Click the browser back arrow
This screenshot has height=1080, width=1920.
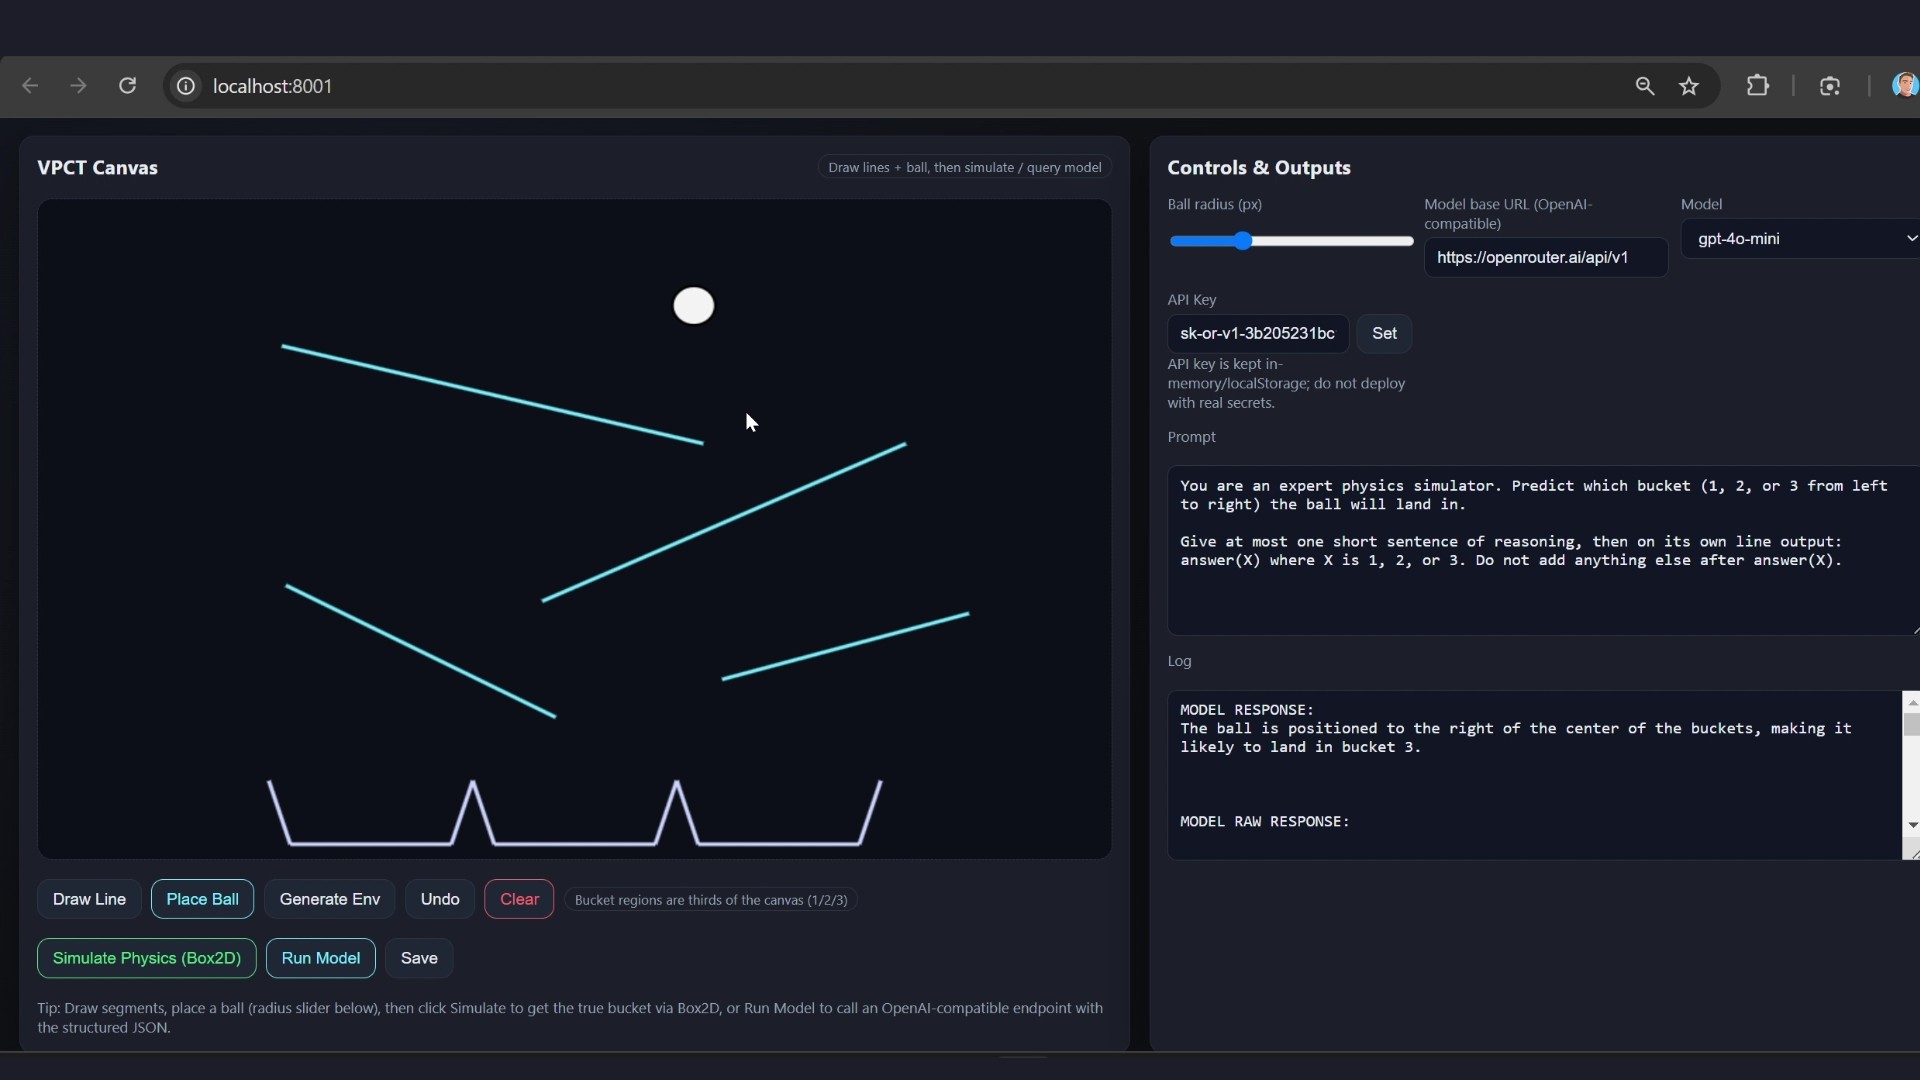[30, 86]
